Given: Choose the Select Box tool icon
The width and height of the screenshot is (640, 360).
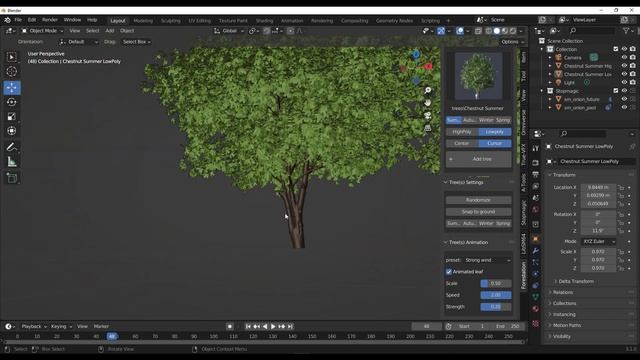Looking at the screenshot, I should click(x=12, y=57).
